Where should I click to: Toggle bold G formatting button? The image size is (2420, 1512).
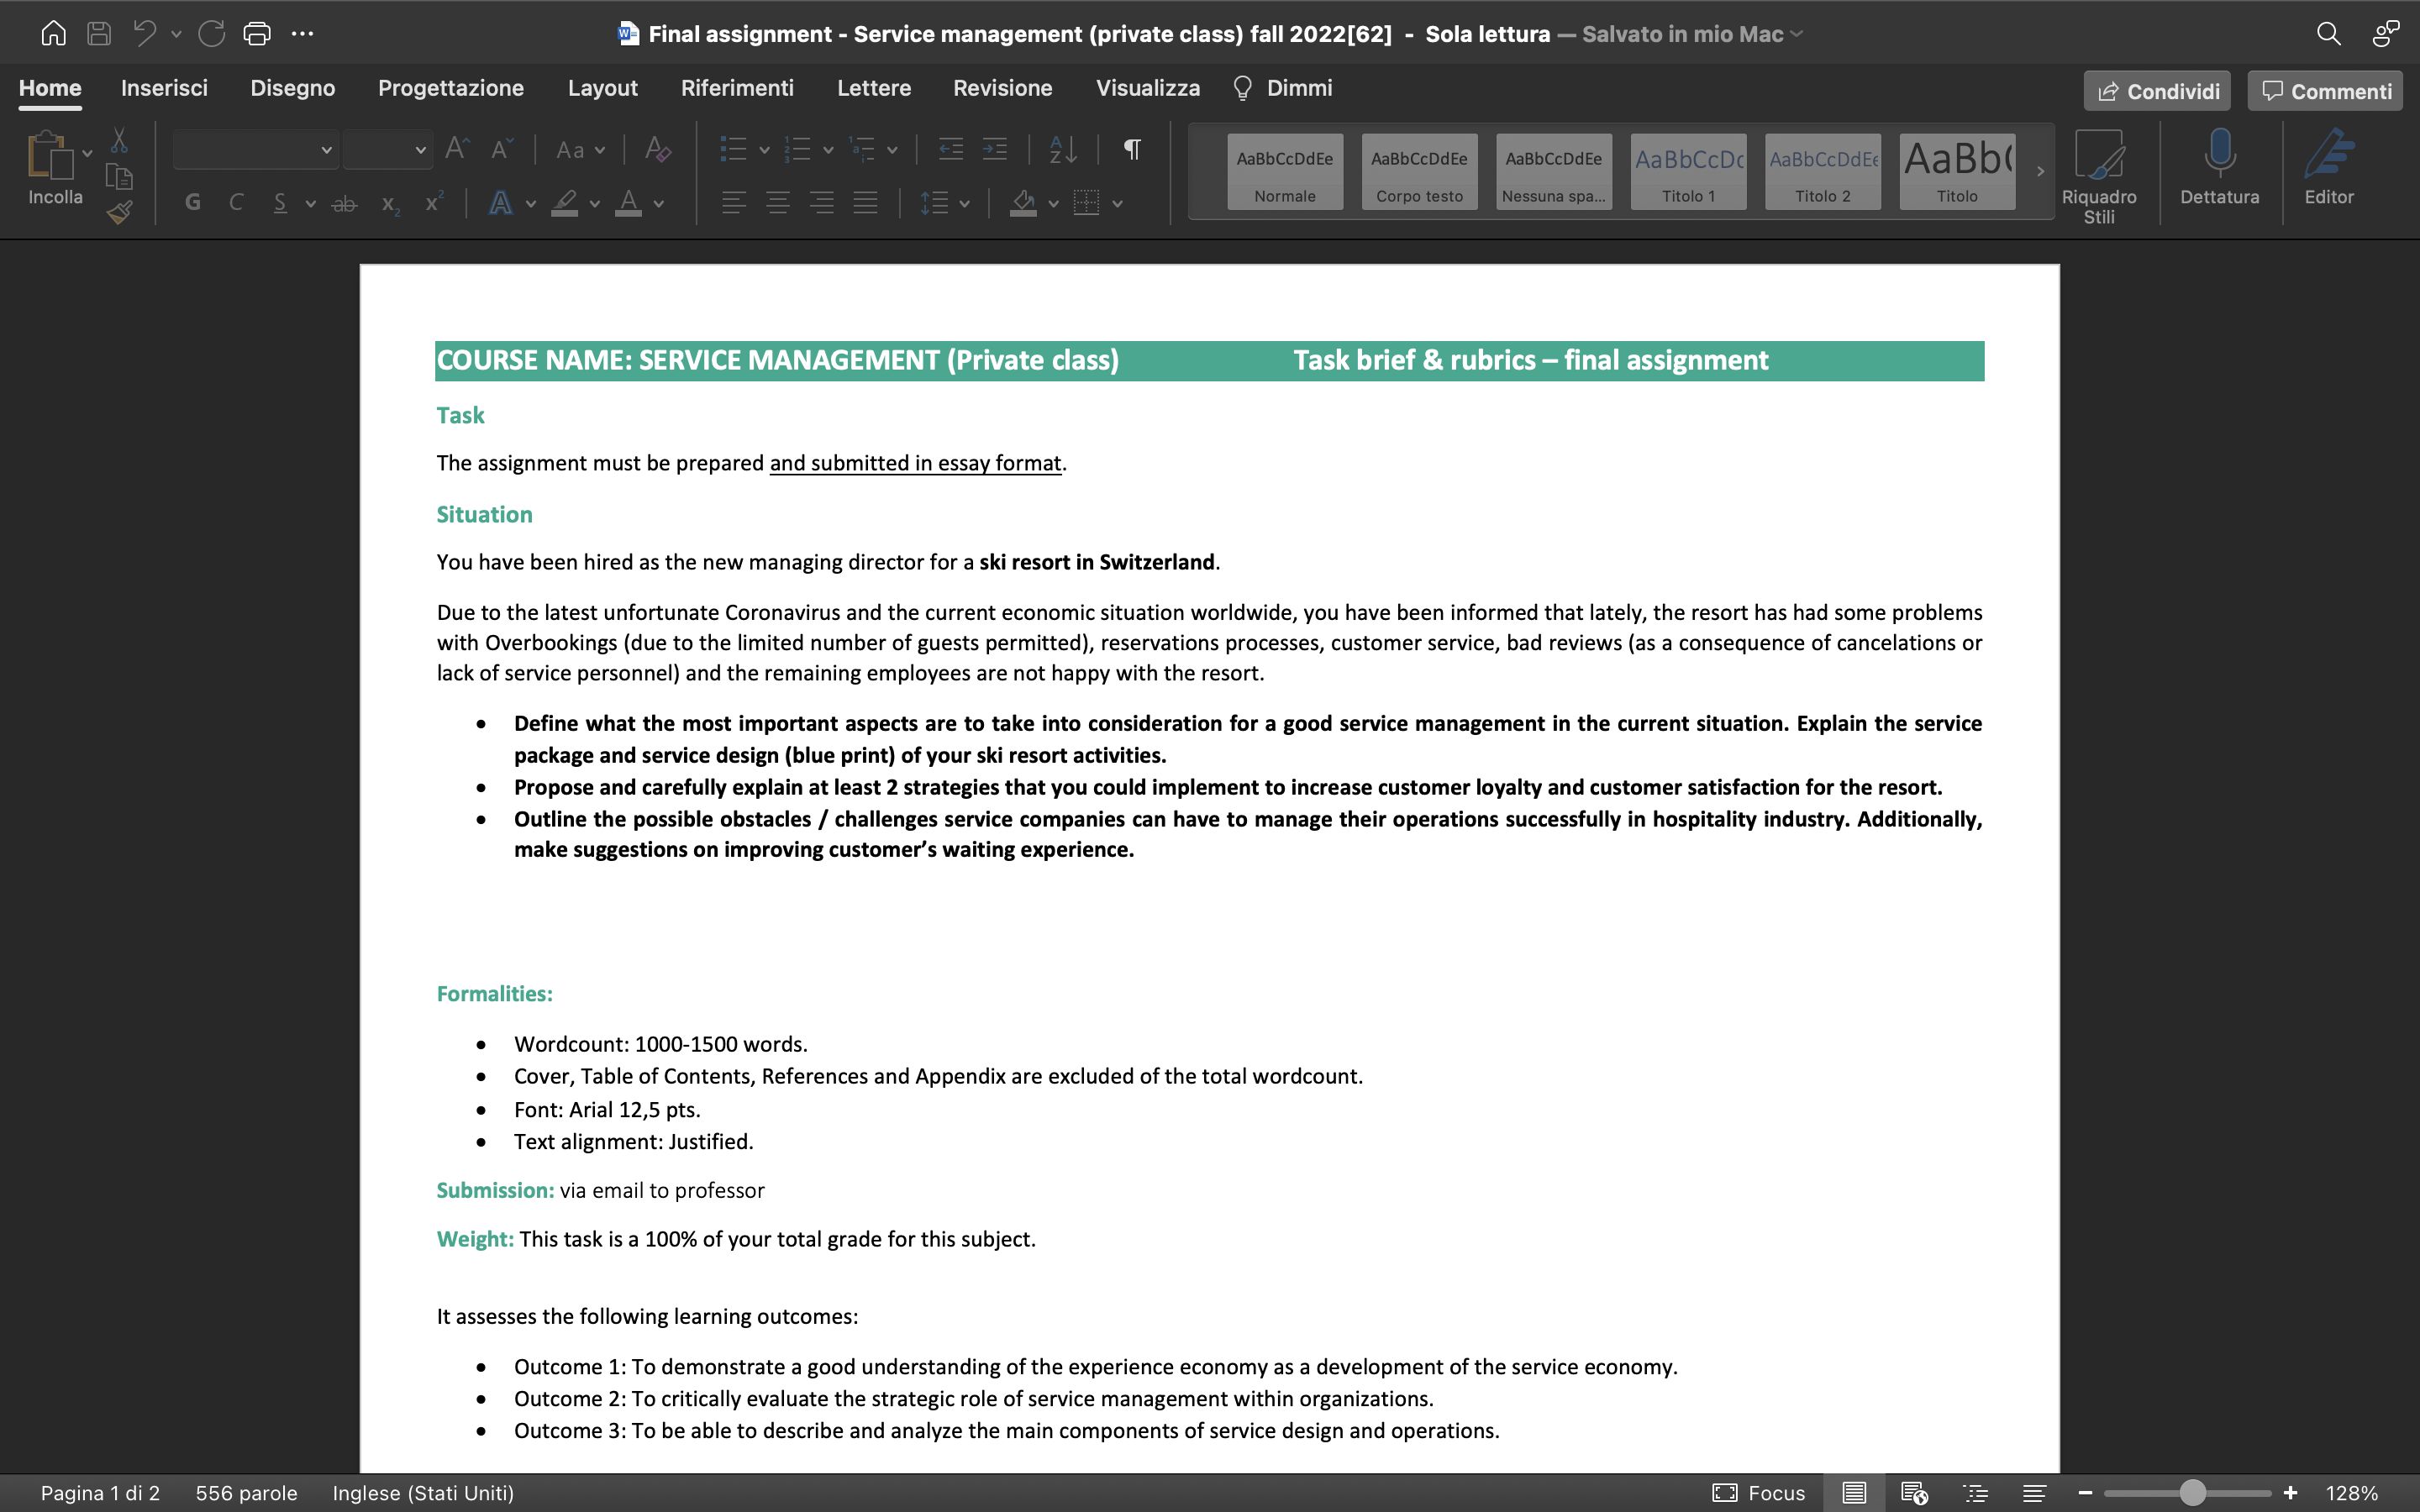click(x=193, y=203)
